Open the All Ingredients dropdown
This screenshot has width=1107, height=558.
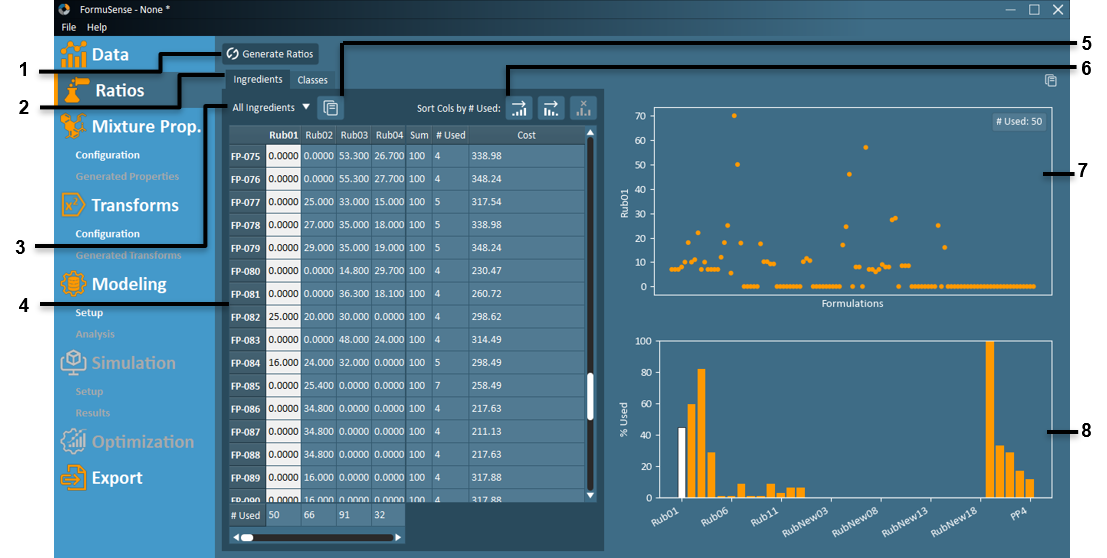coord(271,108)
